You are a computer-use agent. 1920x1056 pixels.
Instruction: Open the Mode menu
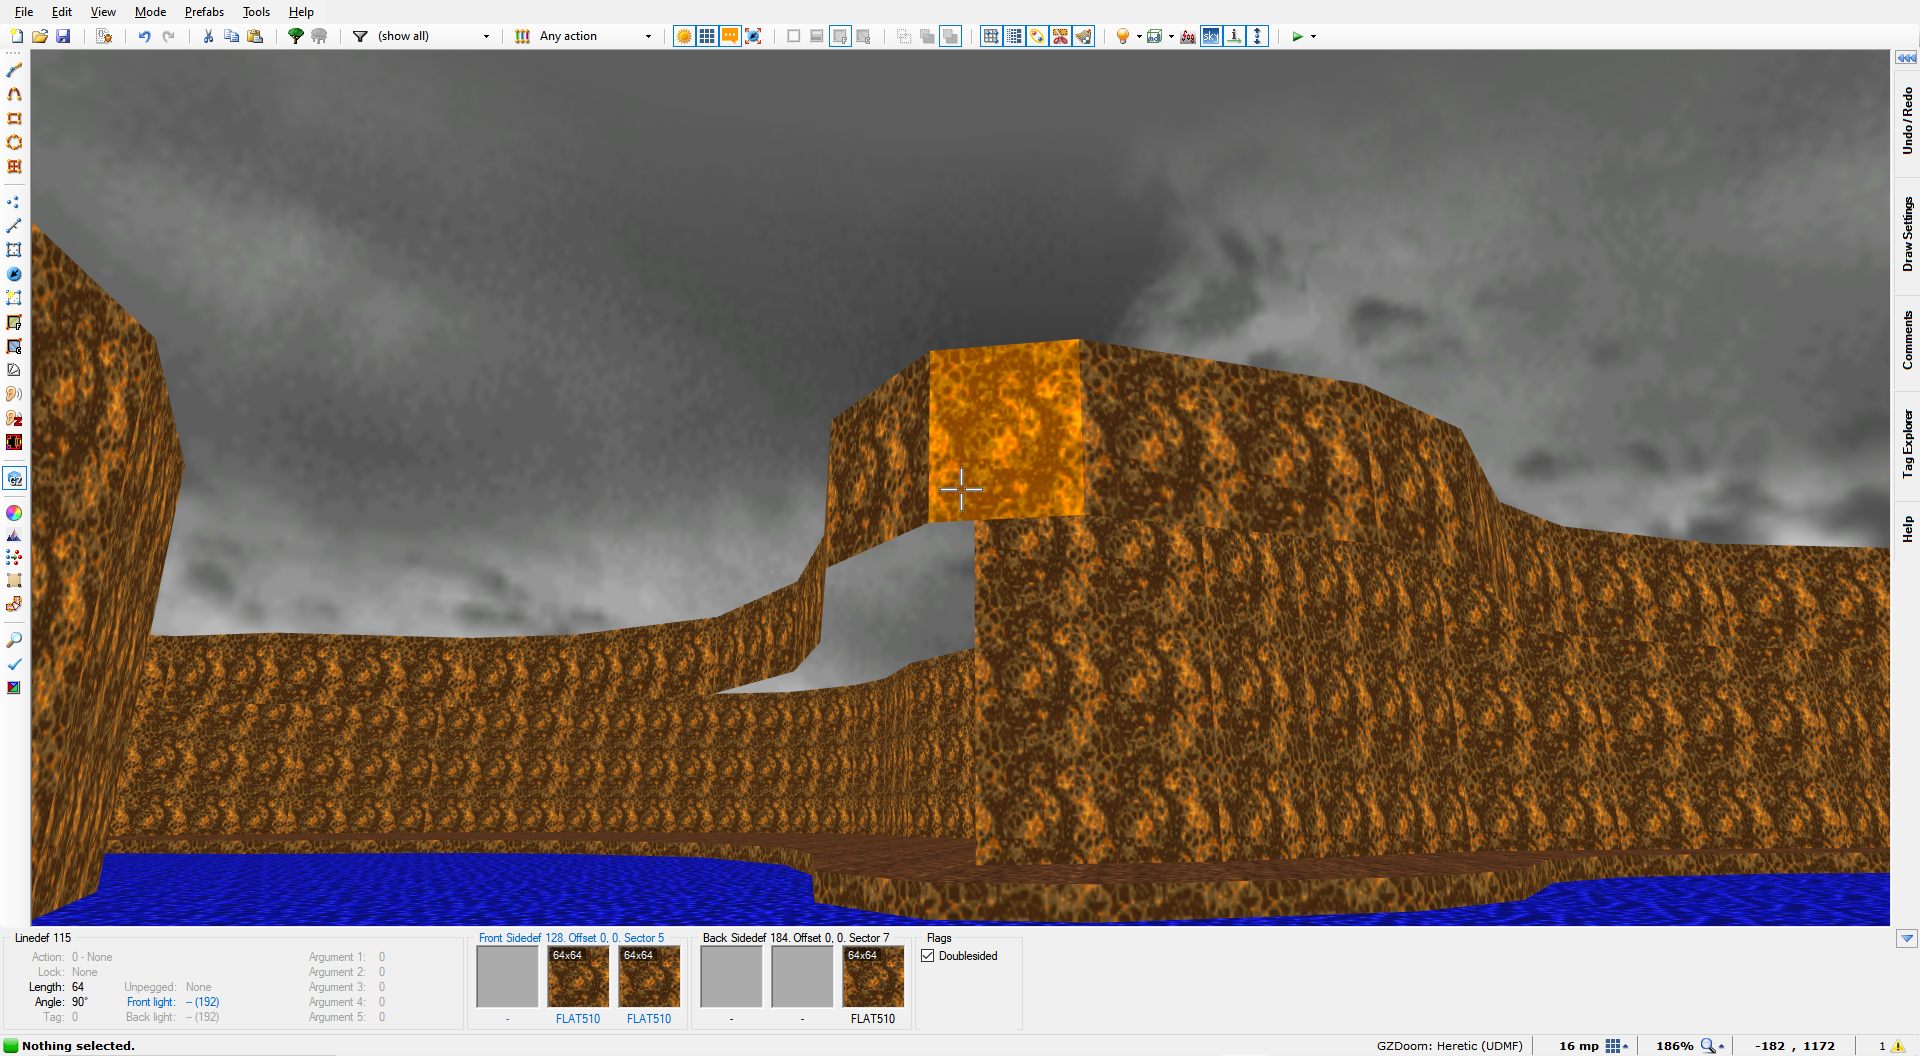click(x=150, y=12)
